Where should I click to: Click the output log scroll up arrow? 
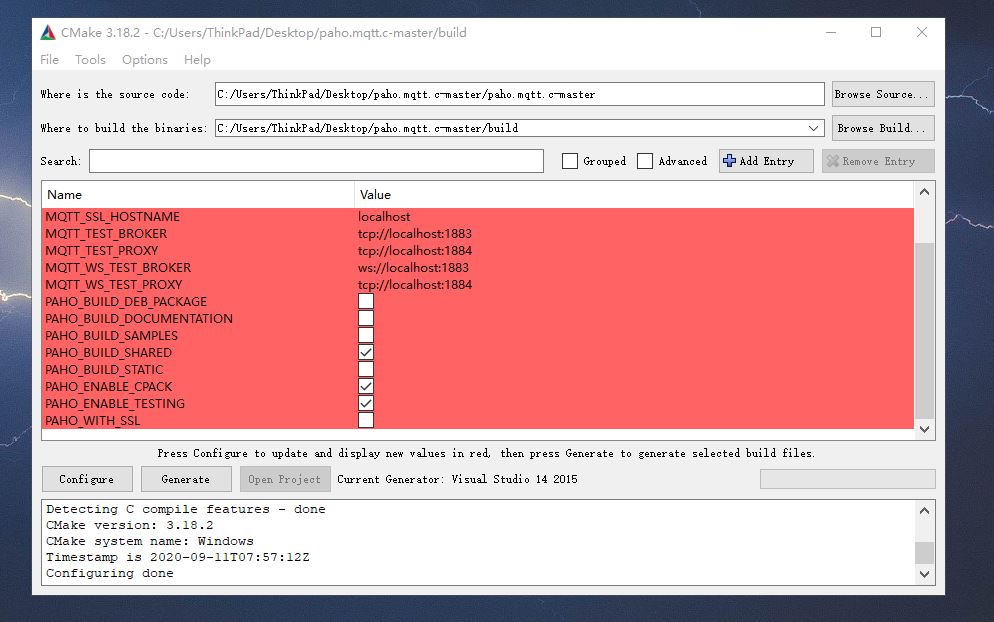click(924, 510)
